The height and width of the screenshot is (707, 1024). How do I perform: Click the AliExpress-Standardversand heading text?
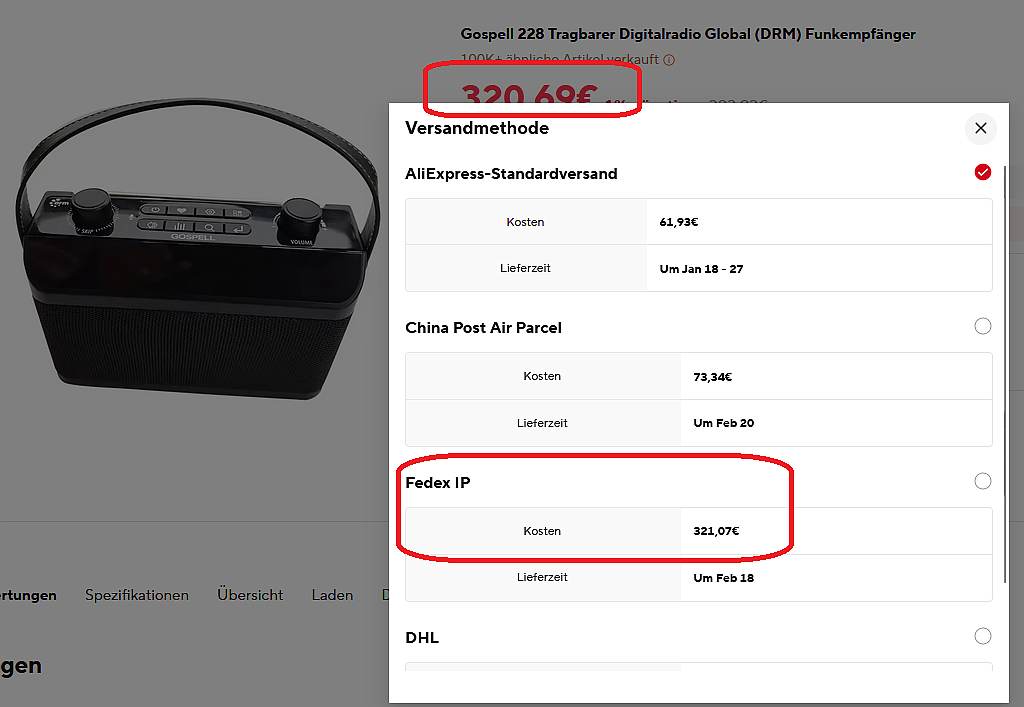pyautogui.click(x=511, y=174)
